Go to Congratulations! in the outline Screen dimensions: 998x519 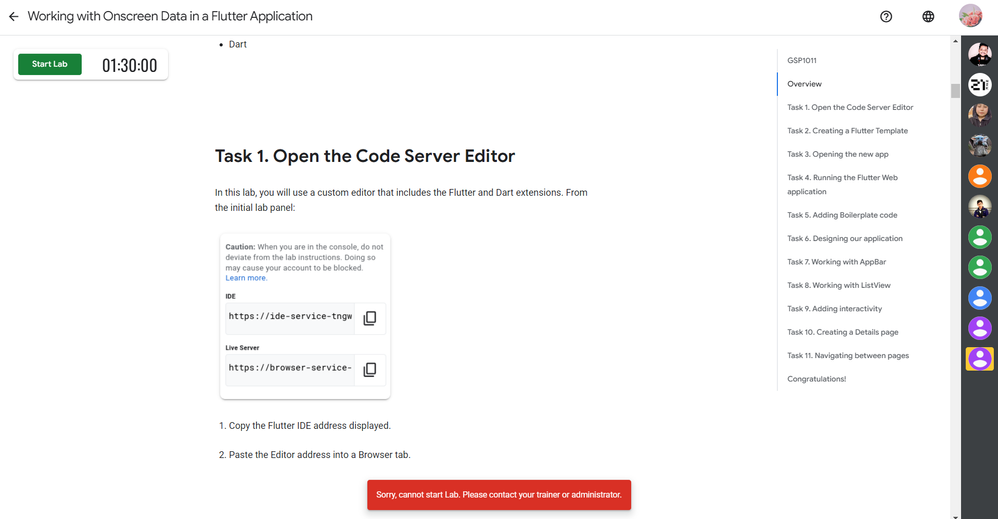click(817, 380)
